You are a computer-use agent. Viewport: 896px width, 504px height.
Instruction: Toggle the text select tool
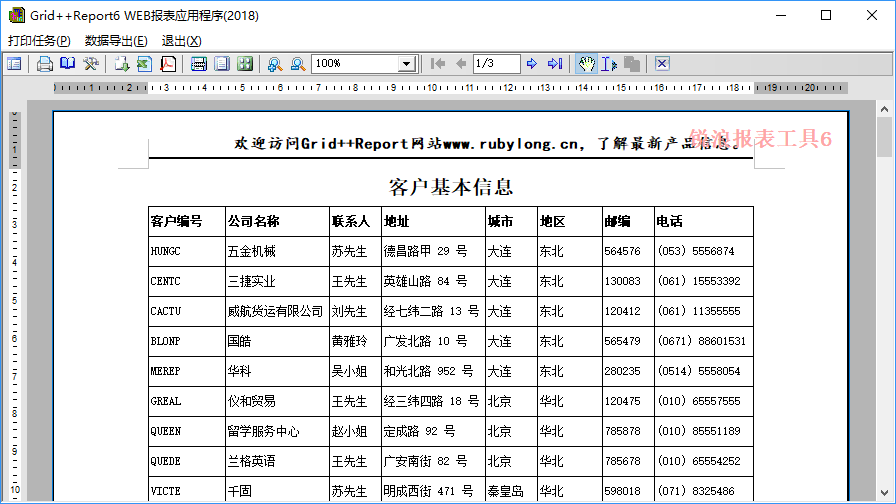[609, 64]
